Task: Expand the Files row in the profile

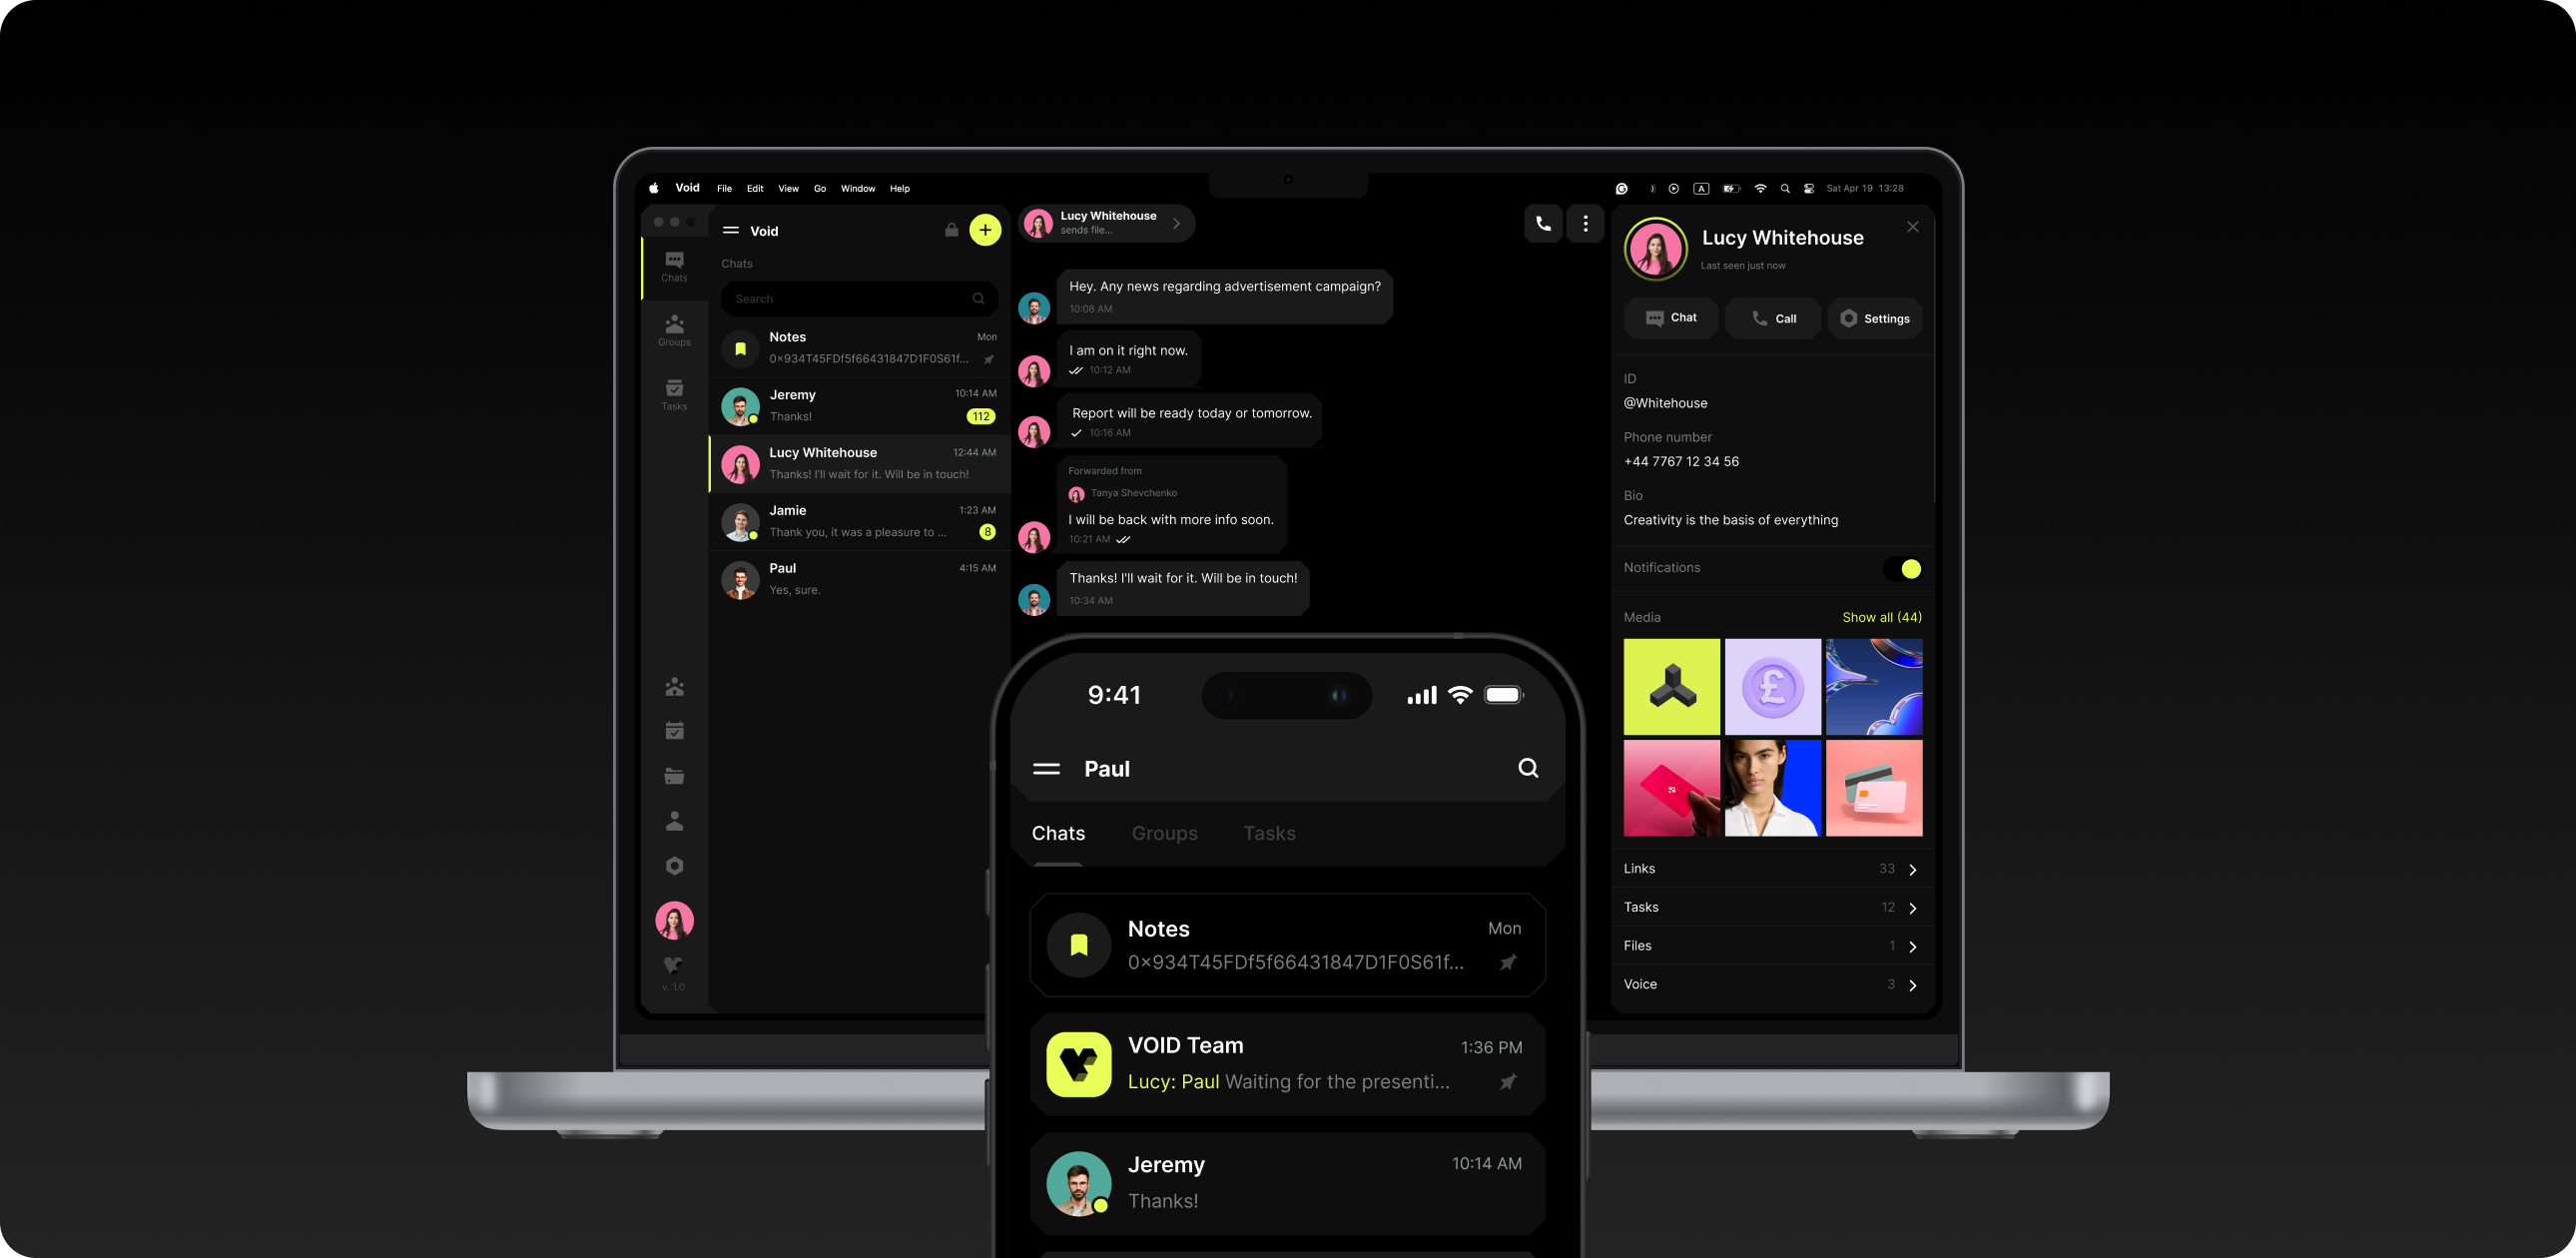Action: coord(1772,946)
